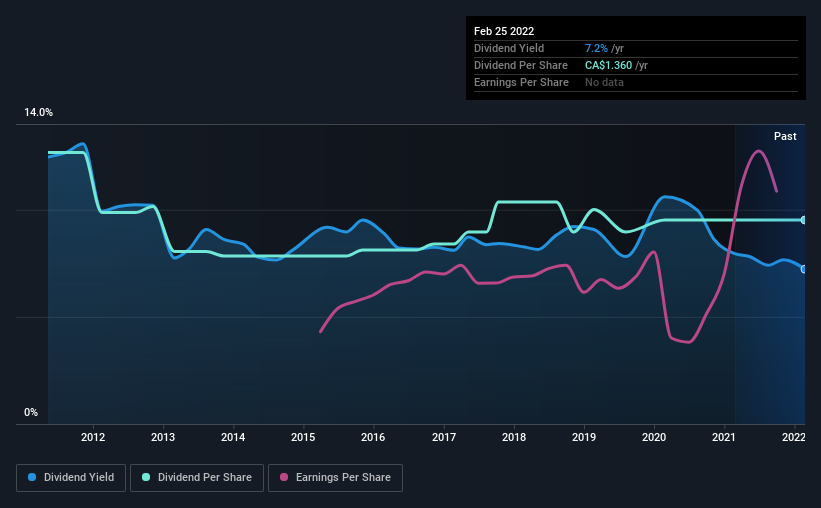Viewport: 821px width, 508px height.
Task: Select the Dividend Yield endpoint marker
Action: pyautogui.click(x=804, y=269)
